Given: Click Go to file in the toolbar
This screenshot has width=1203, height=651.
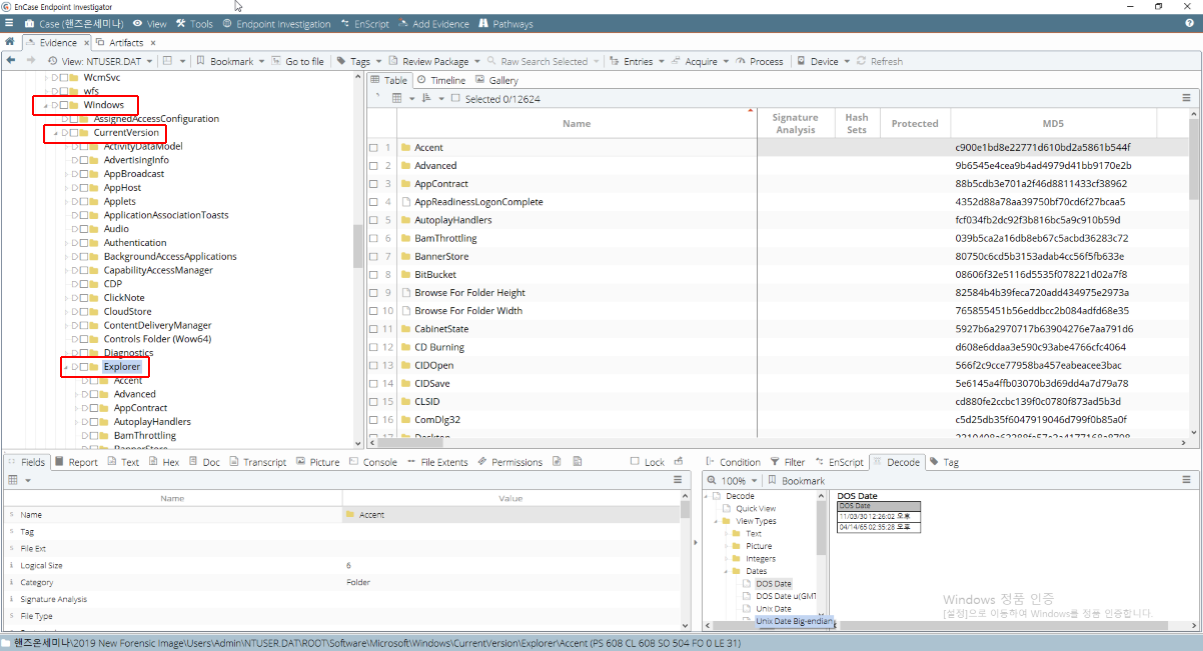Looking at the screenshot, I should pyautogui.click(x=297, y=61).
